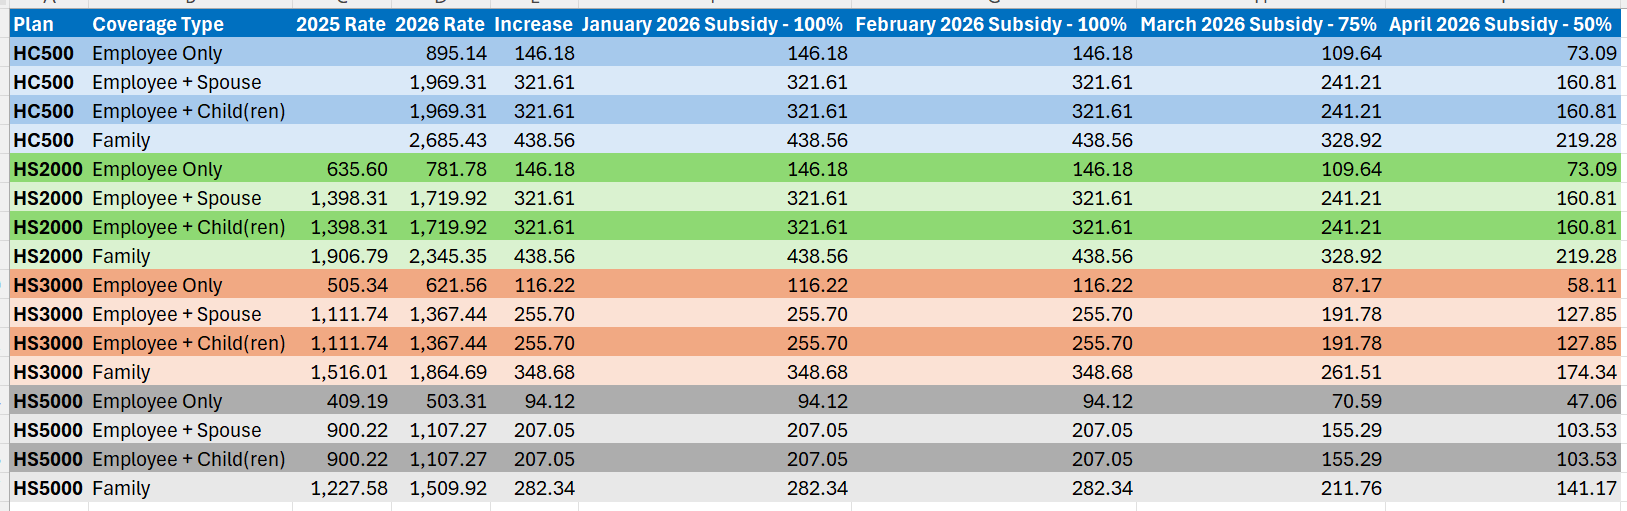This screenshot has height=511, width=1627.
Task: Select the 2026 Rate column header
Action: coord(440,24)
